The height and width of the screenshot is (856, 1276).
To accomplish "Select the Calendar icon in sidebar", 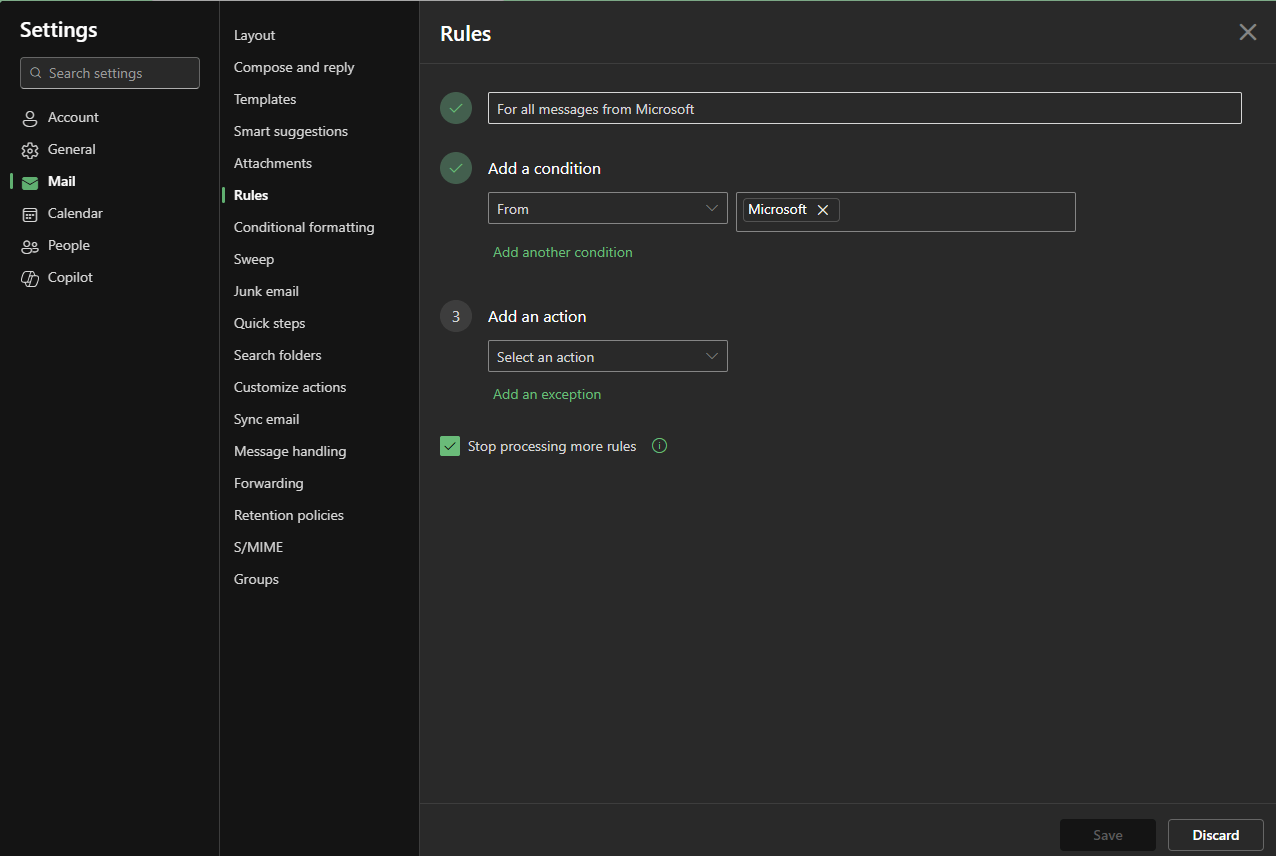I will [x=30, y=214].
